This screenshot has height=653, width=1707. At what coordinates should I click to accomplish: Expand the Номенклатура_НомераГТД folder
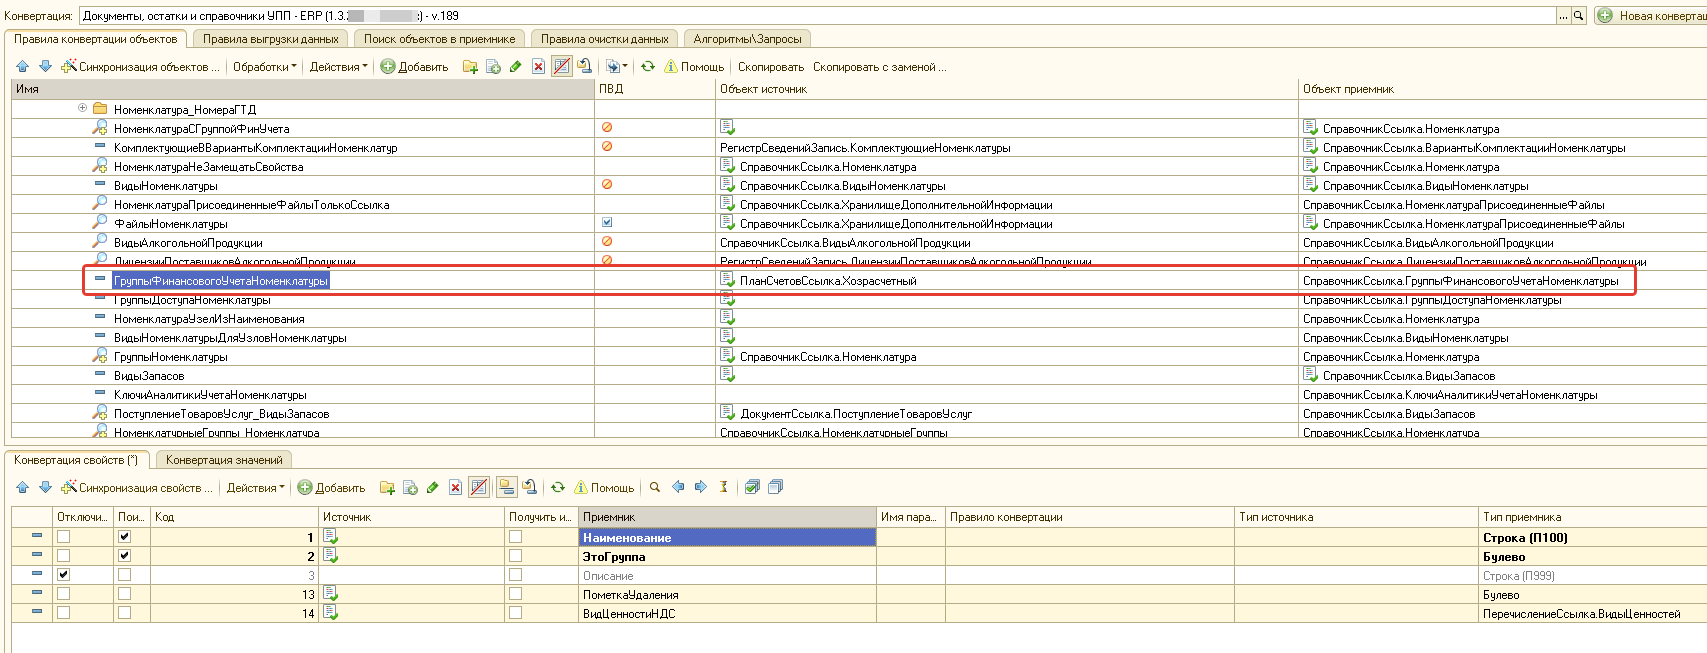pos(82,109)
